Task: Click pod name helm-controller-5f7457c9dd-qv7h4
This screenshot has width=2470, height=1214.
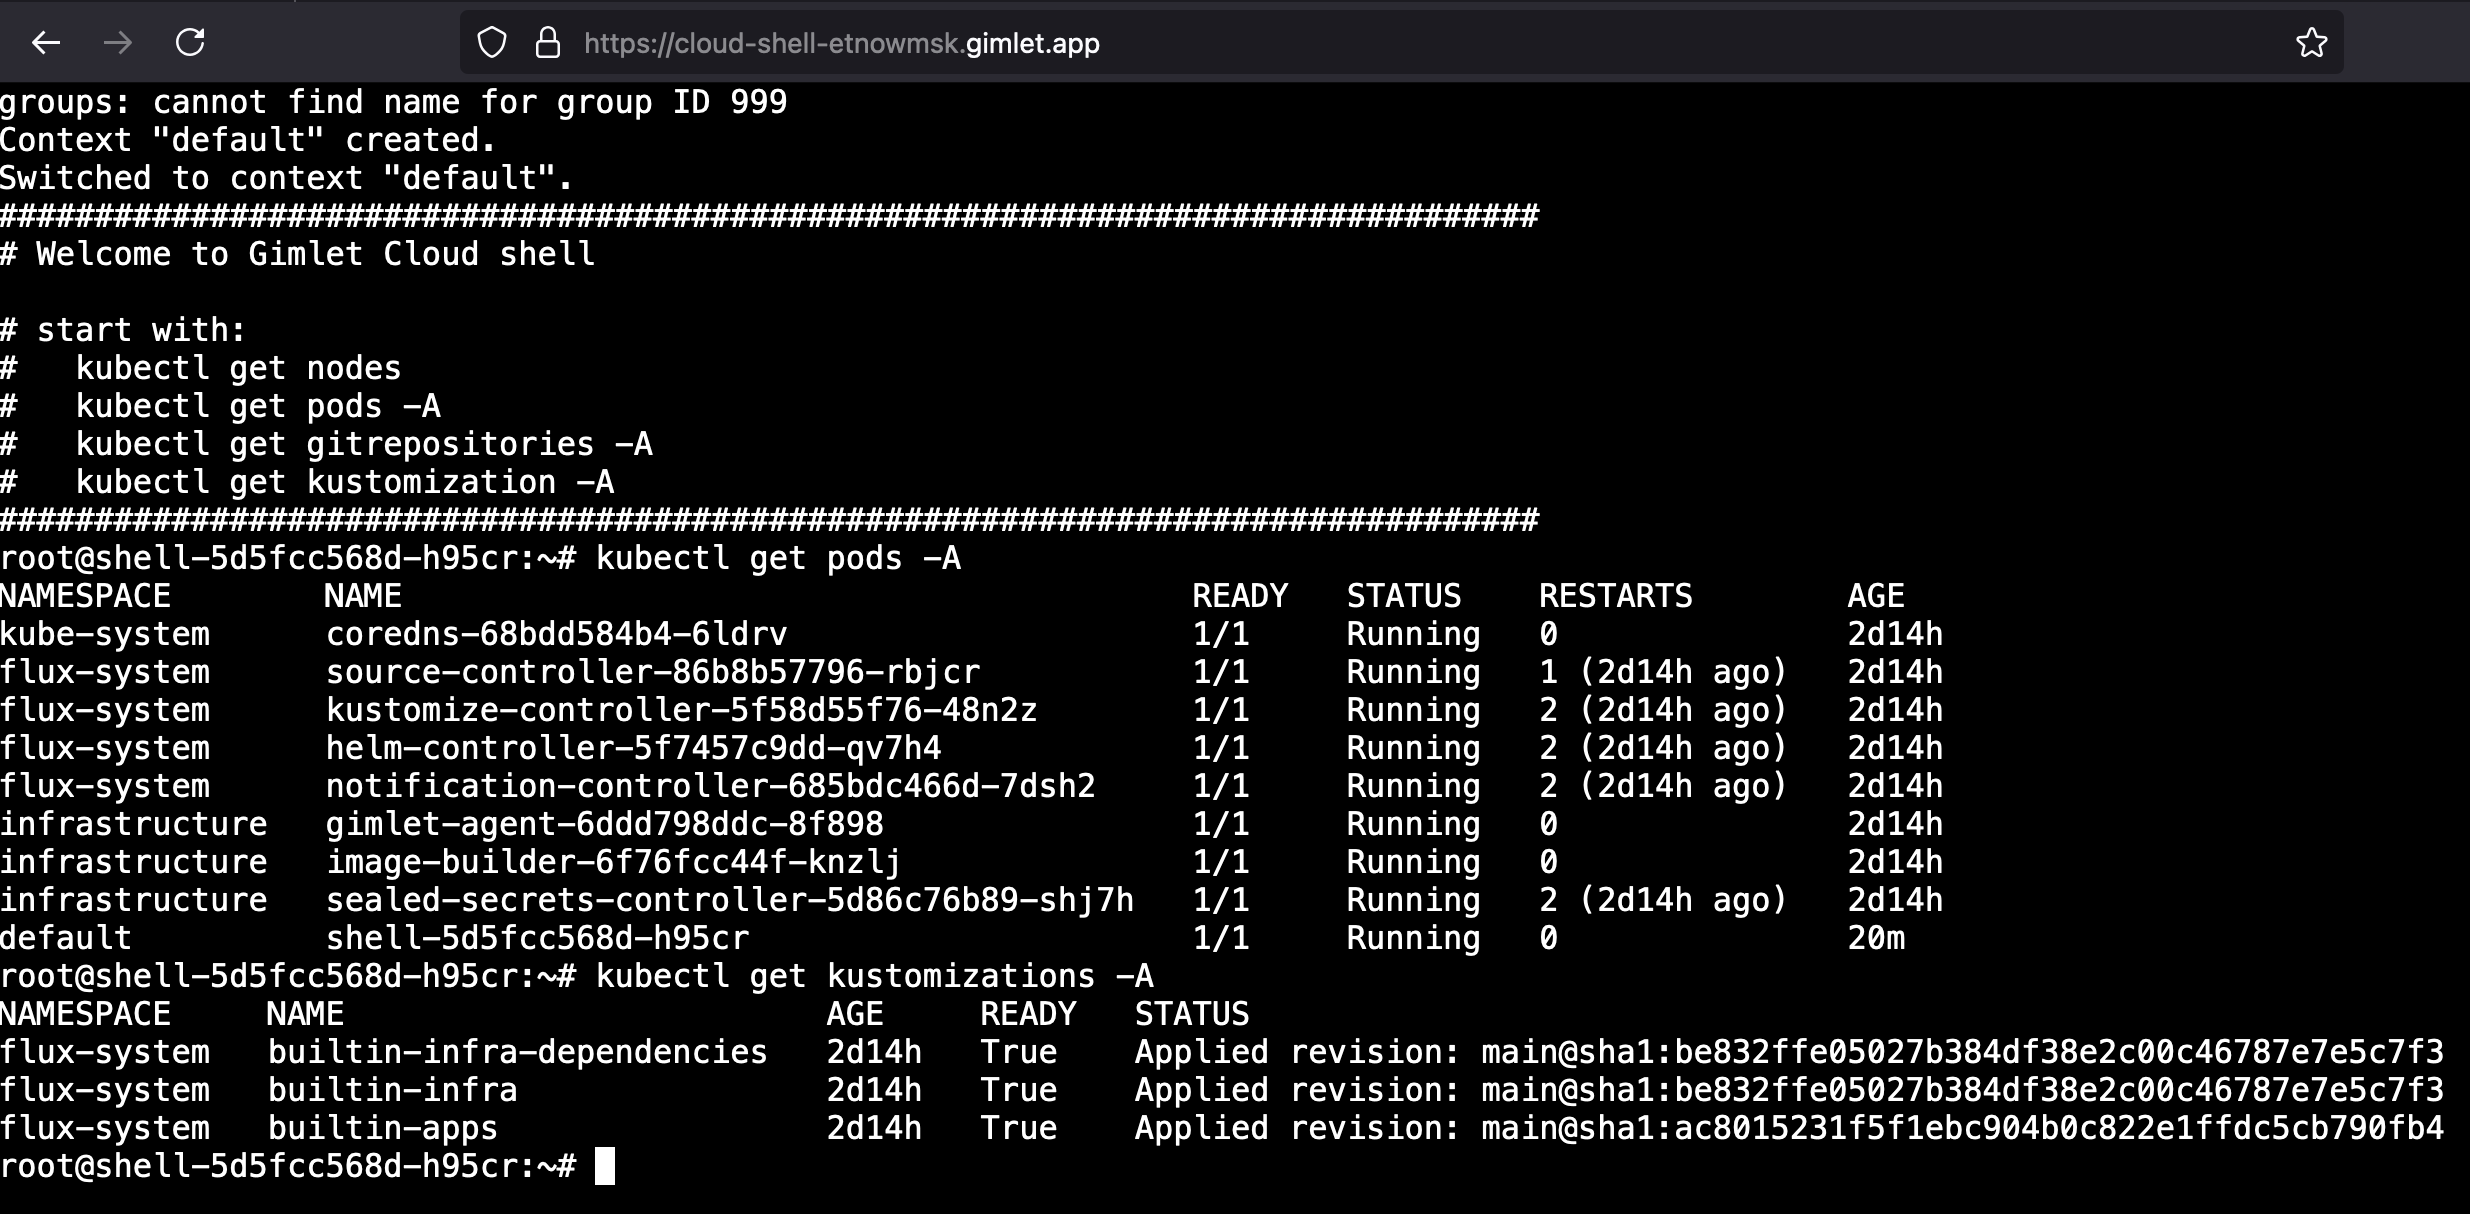Action: click(x=634, y=748)
